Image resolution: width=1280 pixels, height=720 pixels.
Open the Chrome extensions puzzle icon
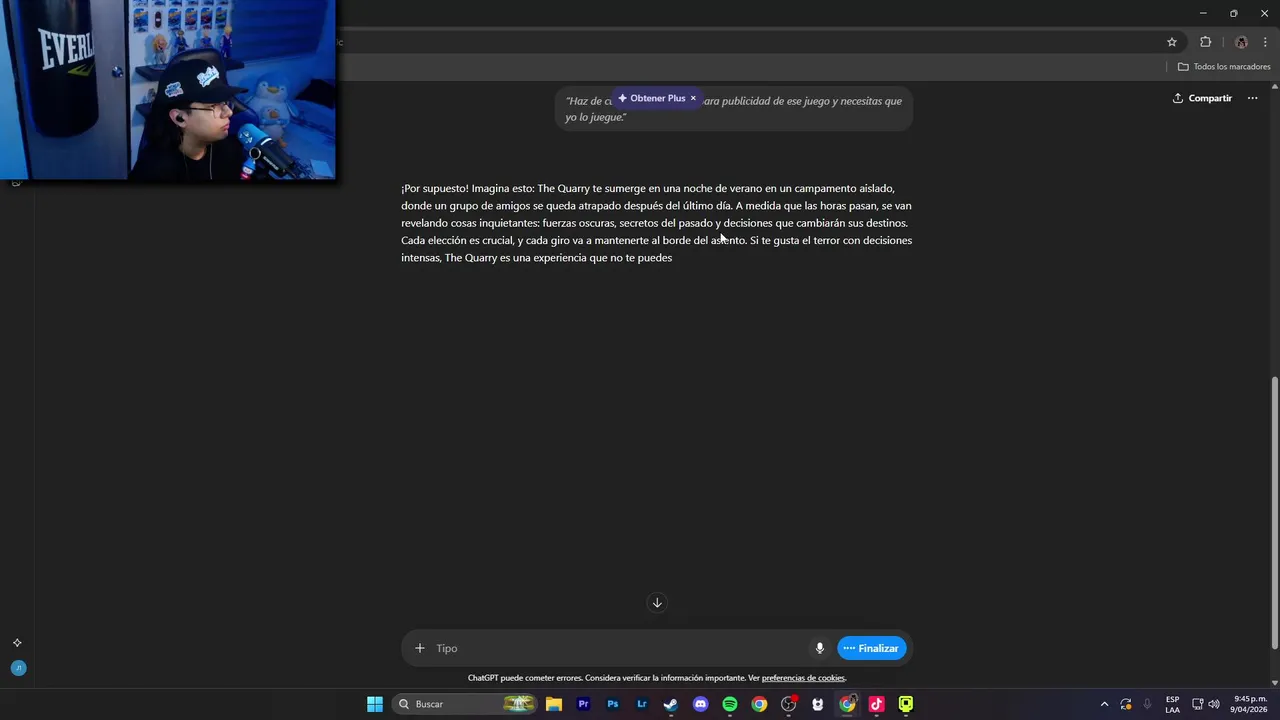[x=1205, y=42]
